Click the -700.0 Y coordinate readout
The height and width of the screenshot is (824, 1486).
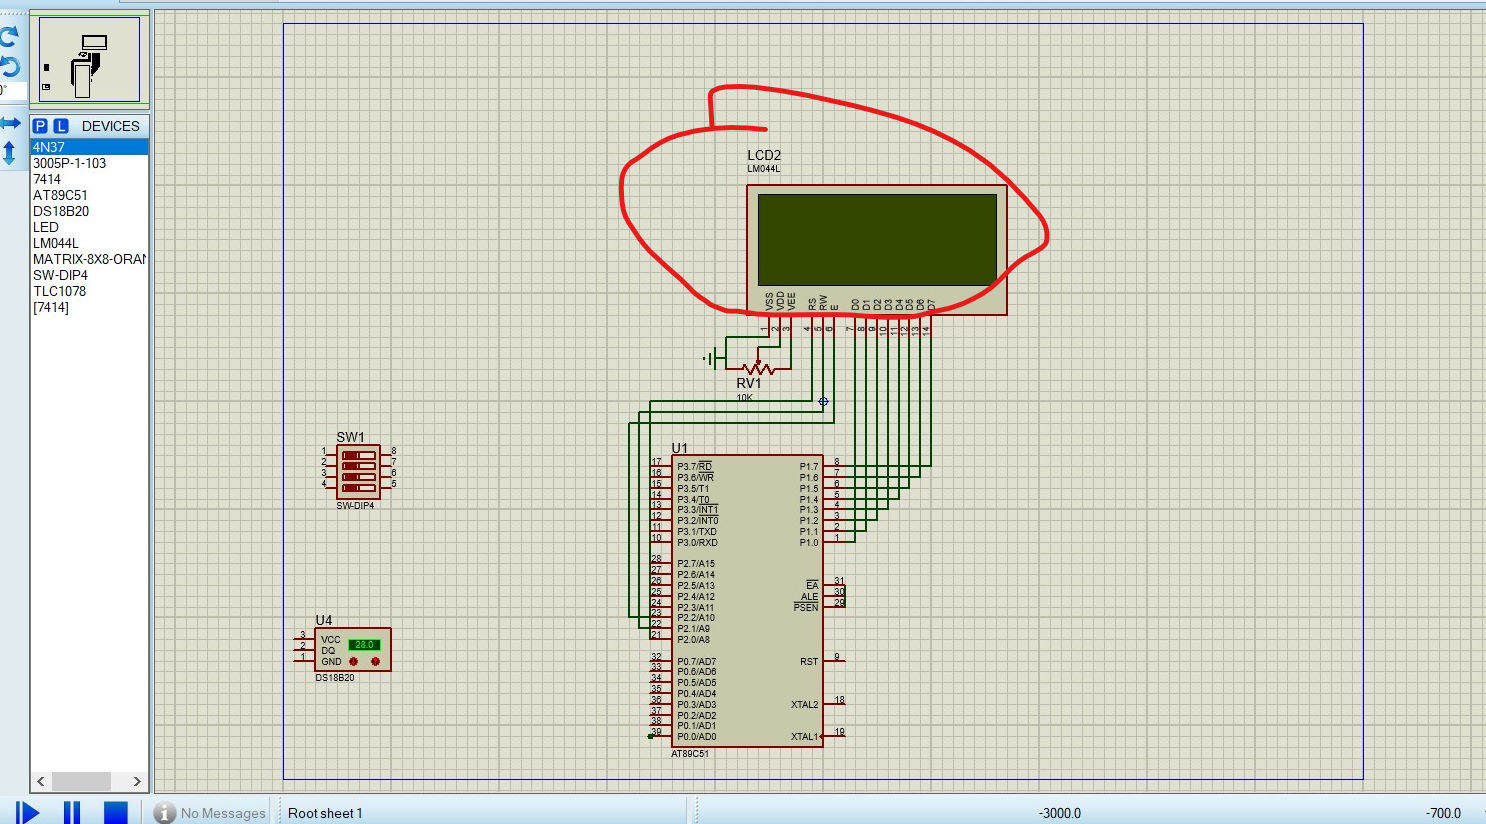pyautogui.click(x=1444, y=813)
